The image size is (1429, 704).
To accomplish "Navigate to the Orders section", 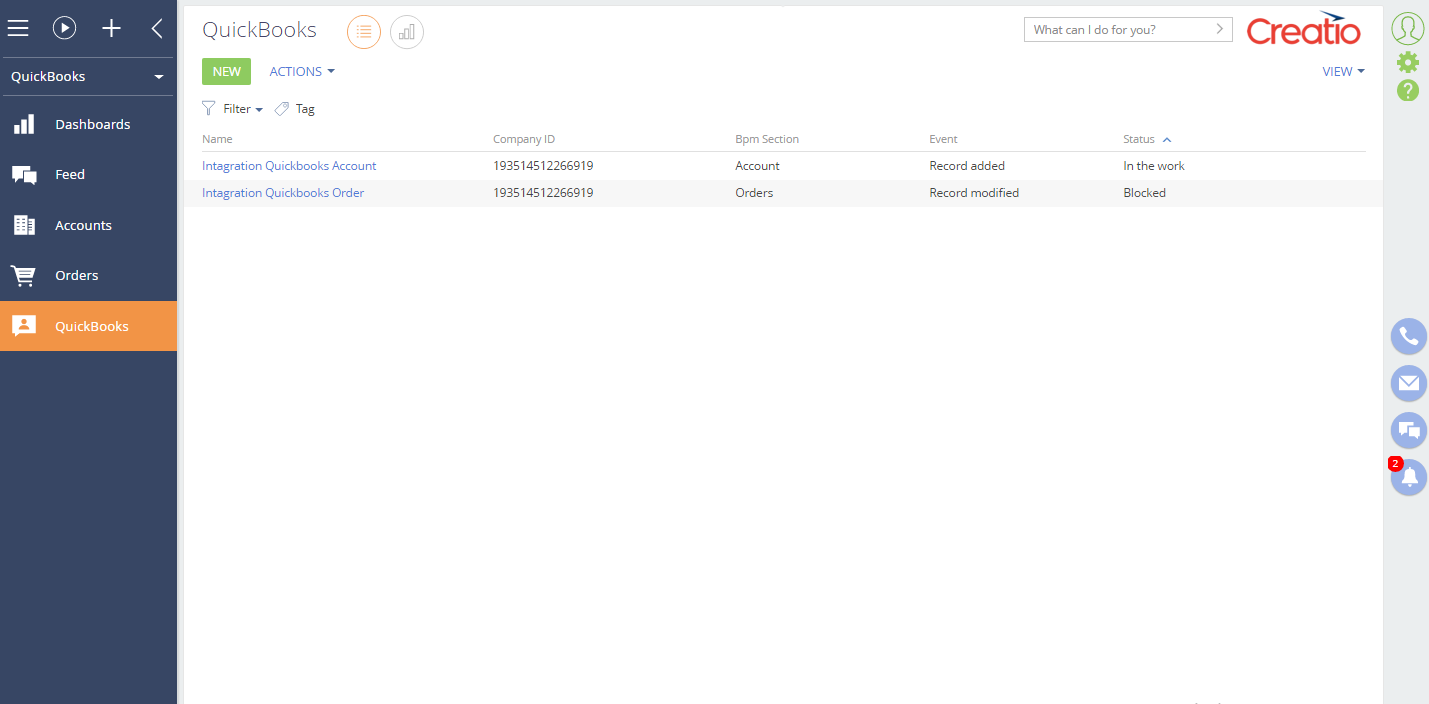I will (77, 275).
